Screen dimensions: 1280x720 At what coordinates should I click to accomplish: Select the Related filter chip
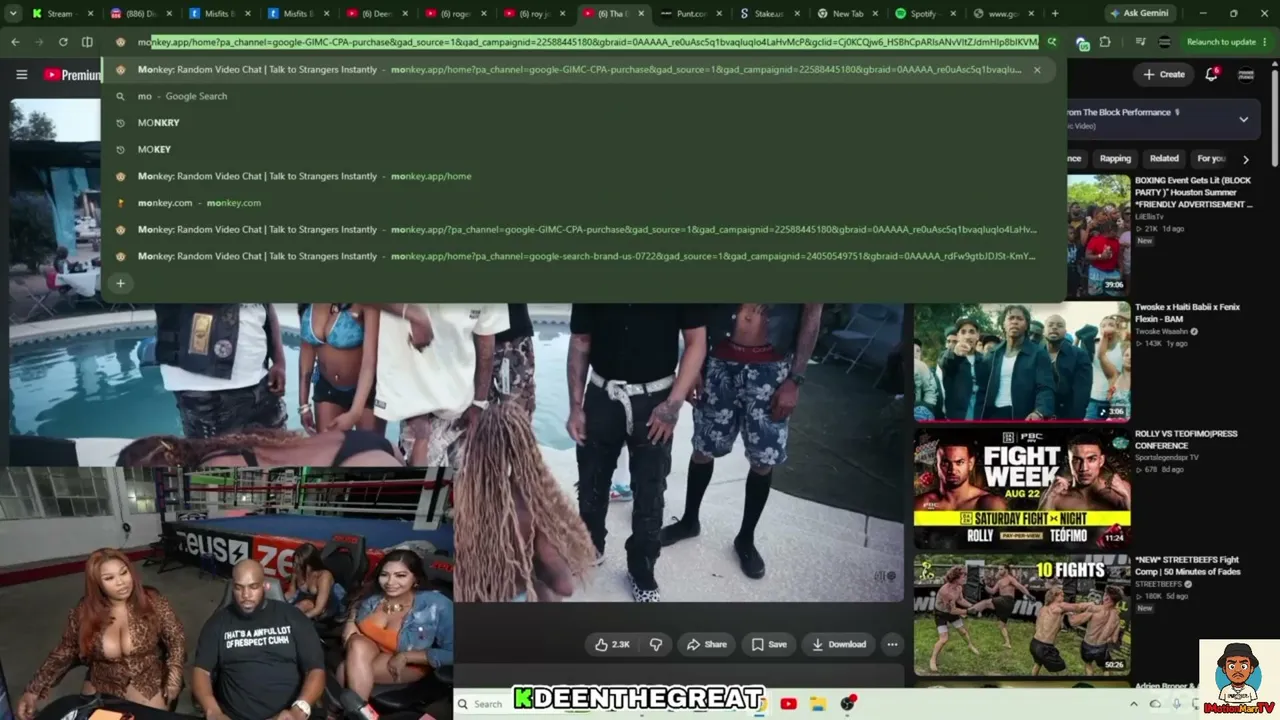coord(1164,159)
